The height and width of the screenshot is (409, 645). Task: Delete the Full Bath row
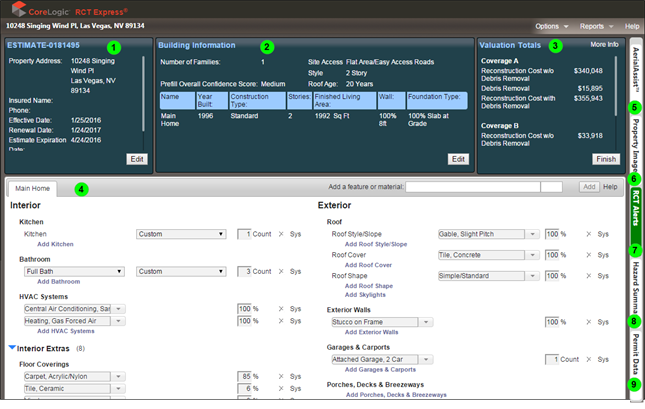pyautogui.click(x=282, y=271)
